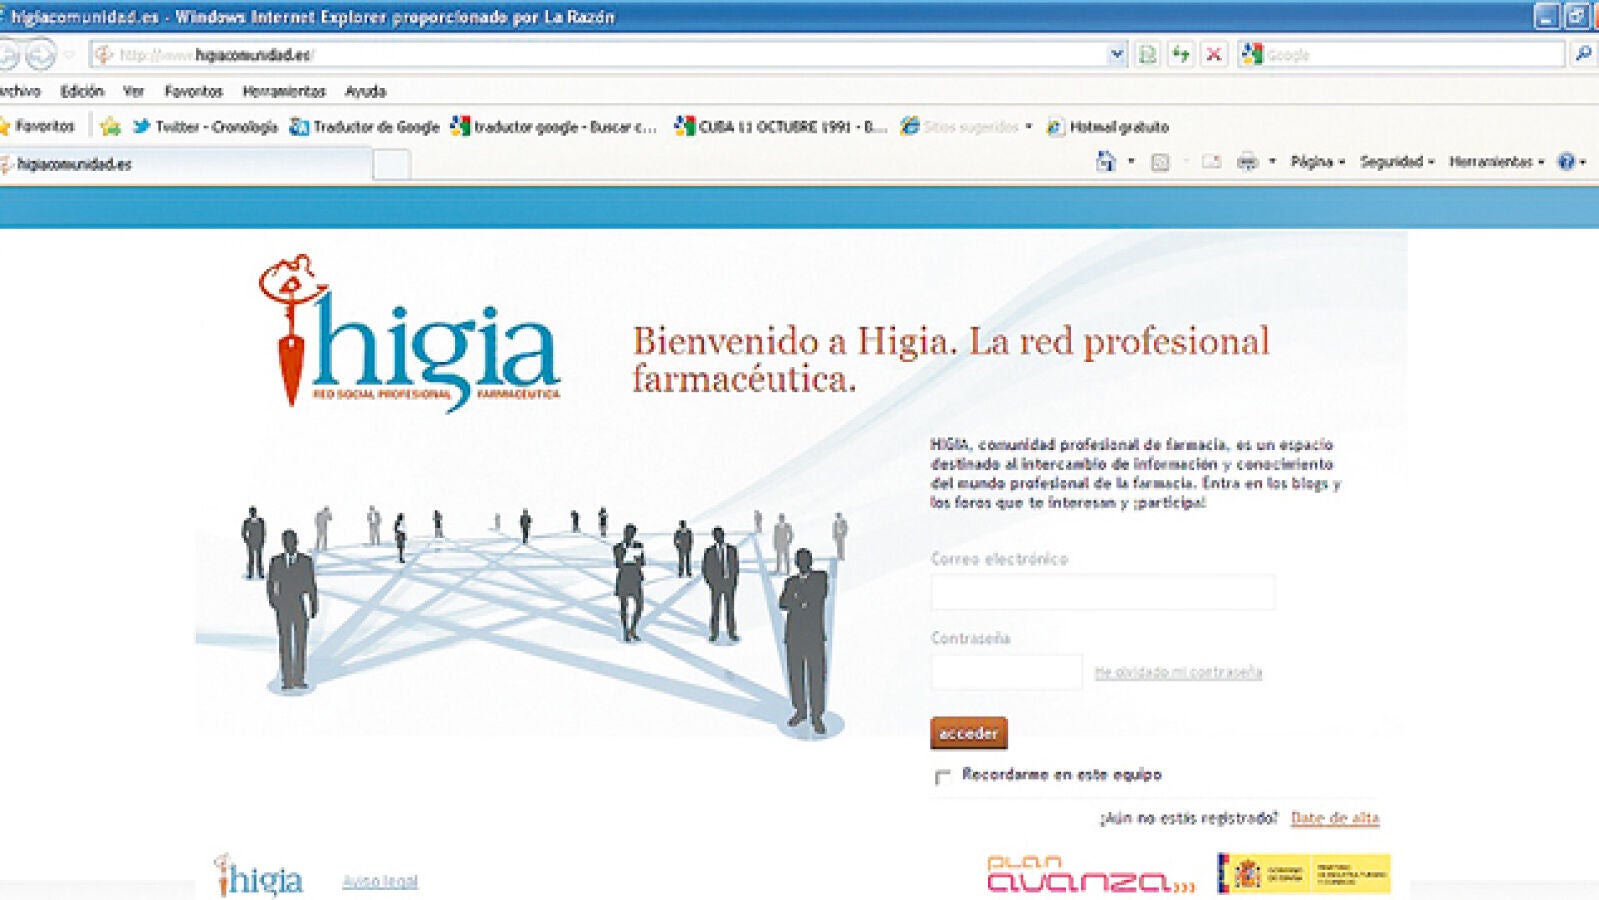Click the Correo electrónico input field
Image resolution: width=1599 pixels, height=900 pixels.
tap(1102, 592)
